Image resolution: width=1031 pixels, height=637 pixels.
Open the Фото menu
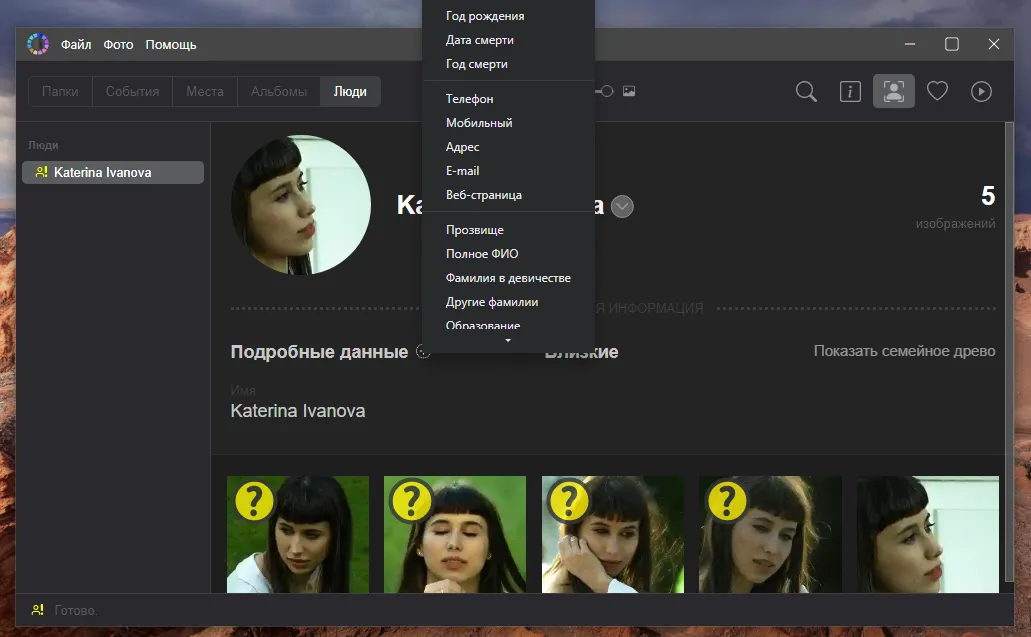(118, 44)
